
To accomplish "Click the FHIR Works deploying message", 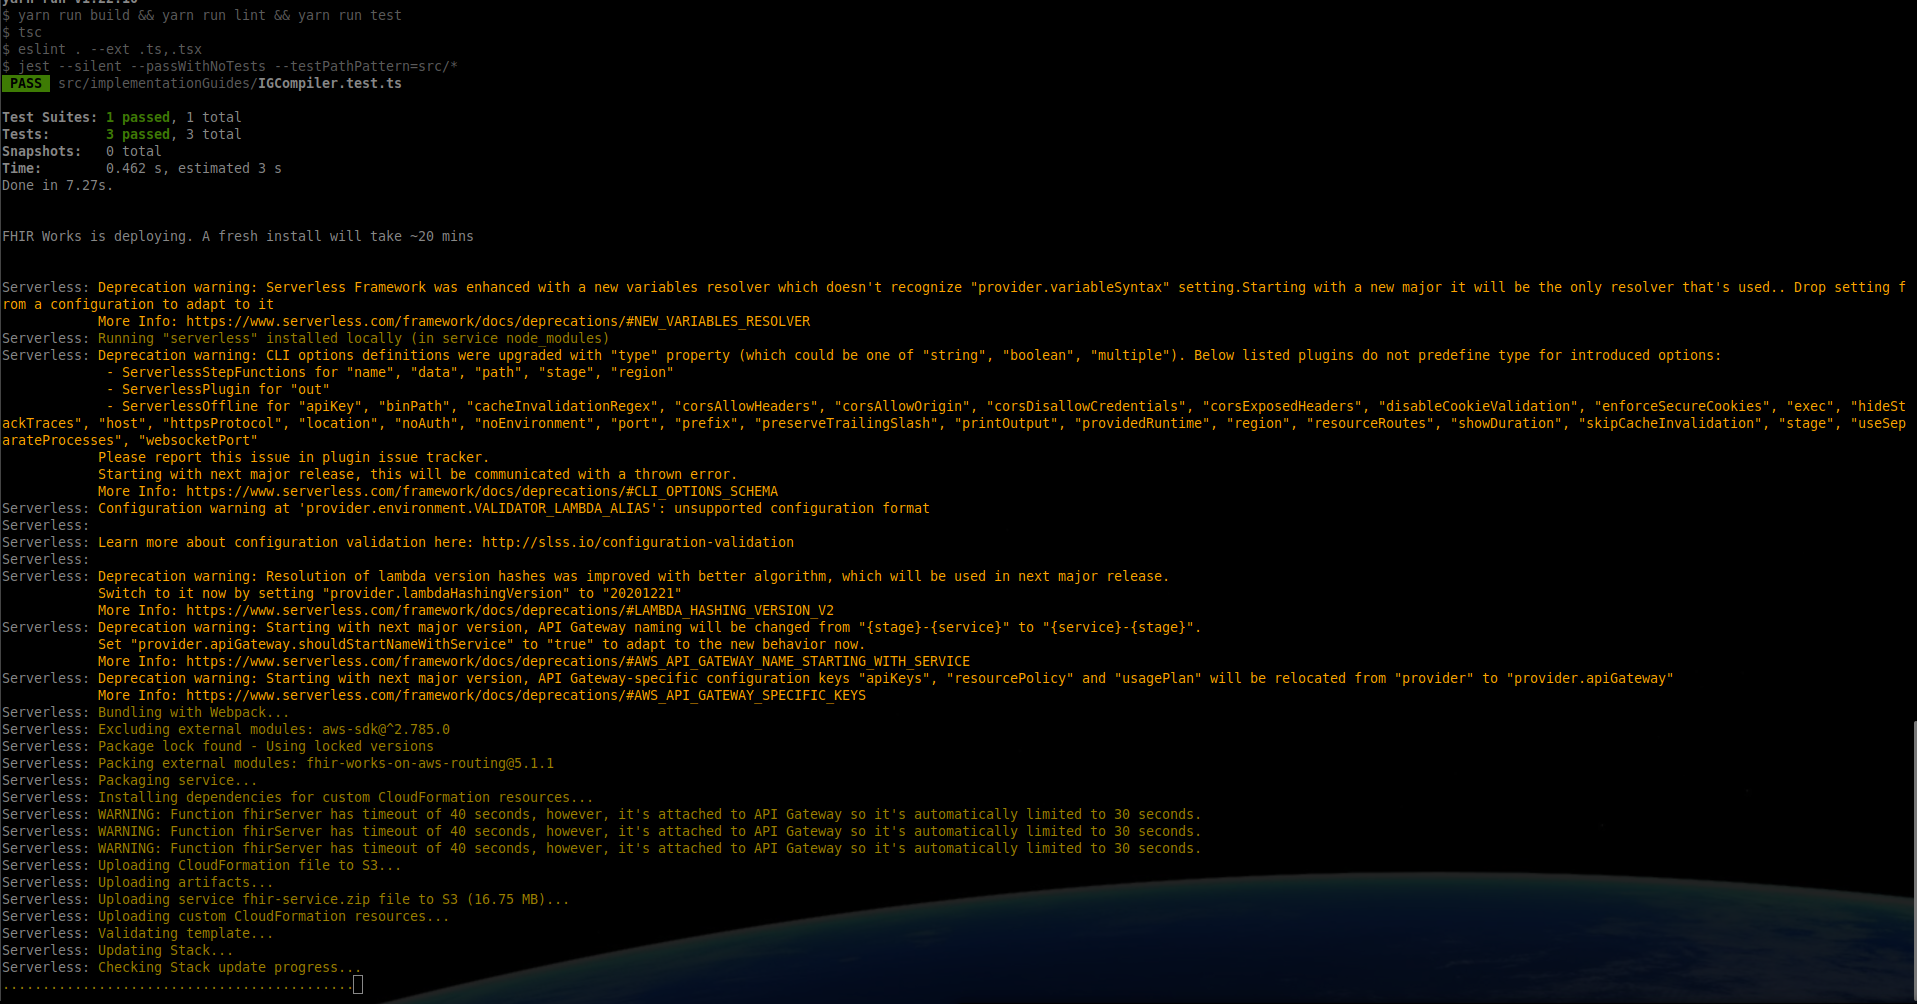I will tap(237, 236).
